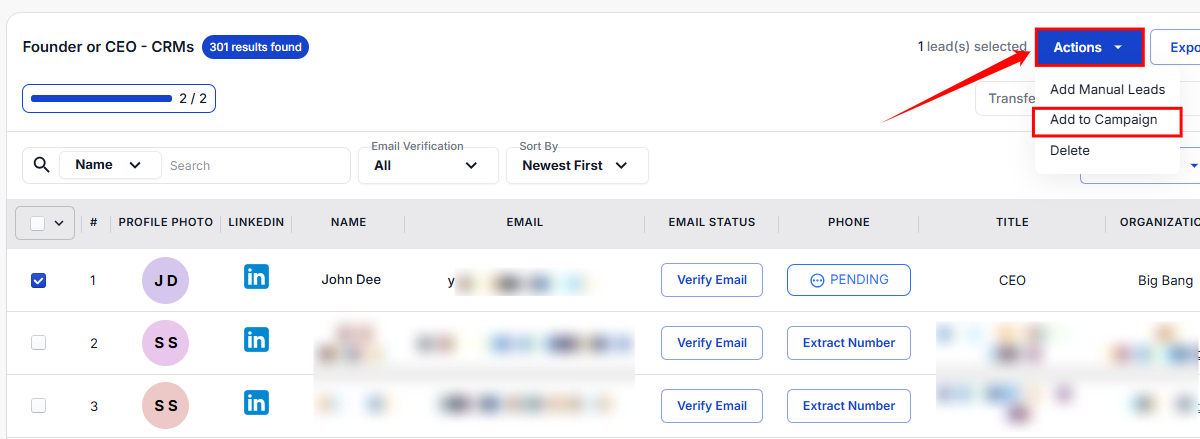Screen dimensions: 1200x439
Task: Select the row 3 lead checkbox
Action: click(38, 406)
